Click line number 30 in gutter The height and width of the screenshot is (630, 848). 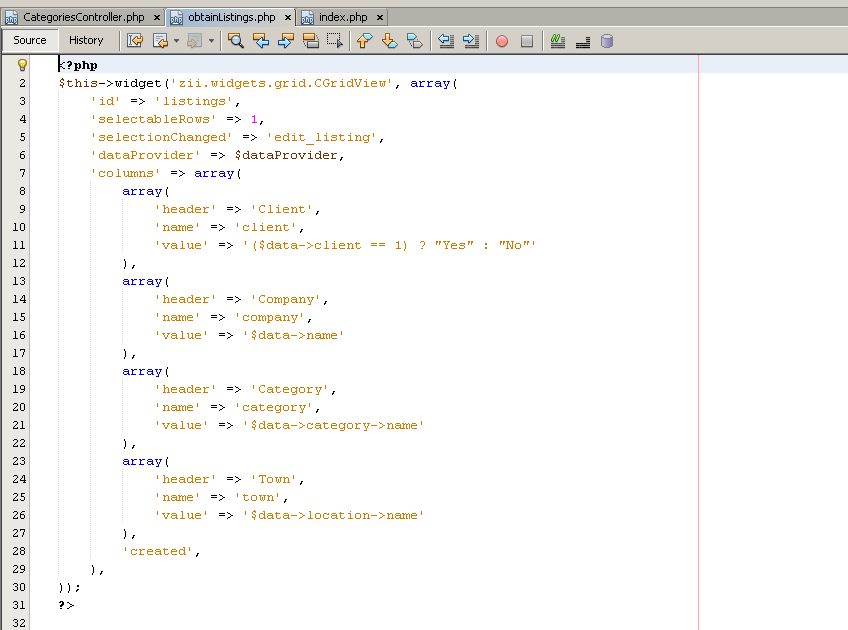pyautogui.click(x=19, y=587)
